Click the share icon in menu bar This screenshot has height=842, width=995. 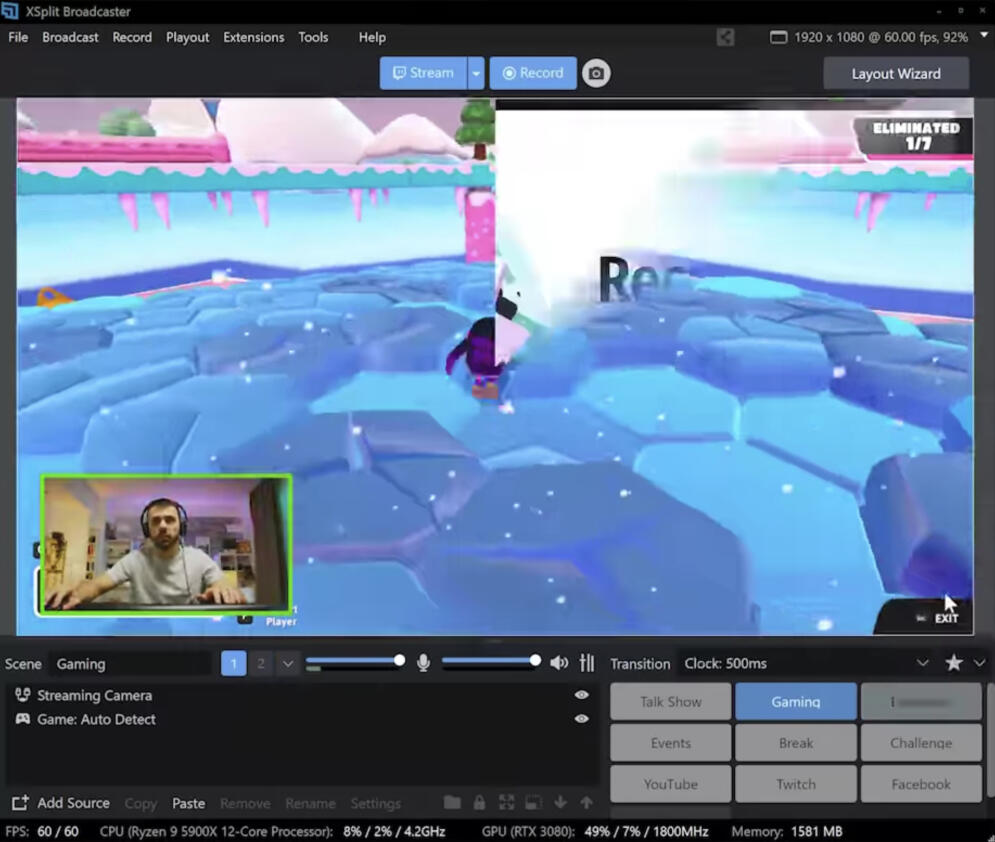[x=725, y=37]
